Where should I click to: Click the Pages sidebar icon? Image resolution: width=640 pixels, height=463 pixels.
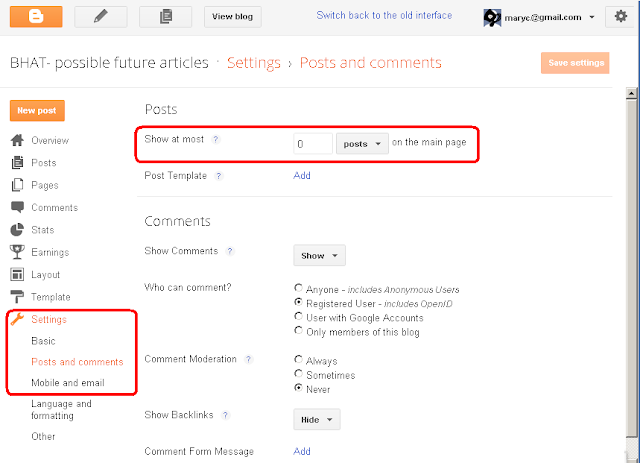click(x=17, y=185)
